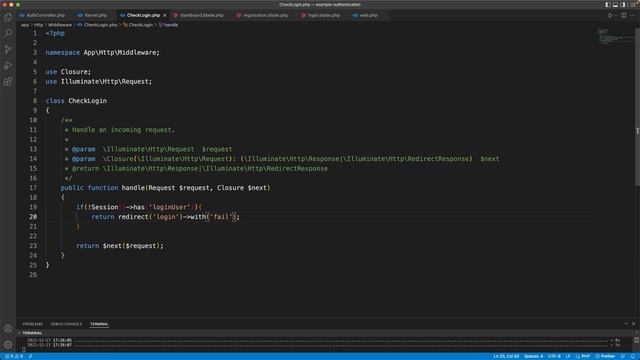640x360 pixels.
Task: Click the 'class CheckLogin' declaration
Action: tap(76, 100)
